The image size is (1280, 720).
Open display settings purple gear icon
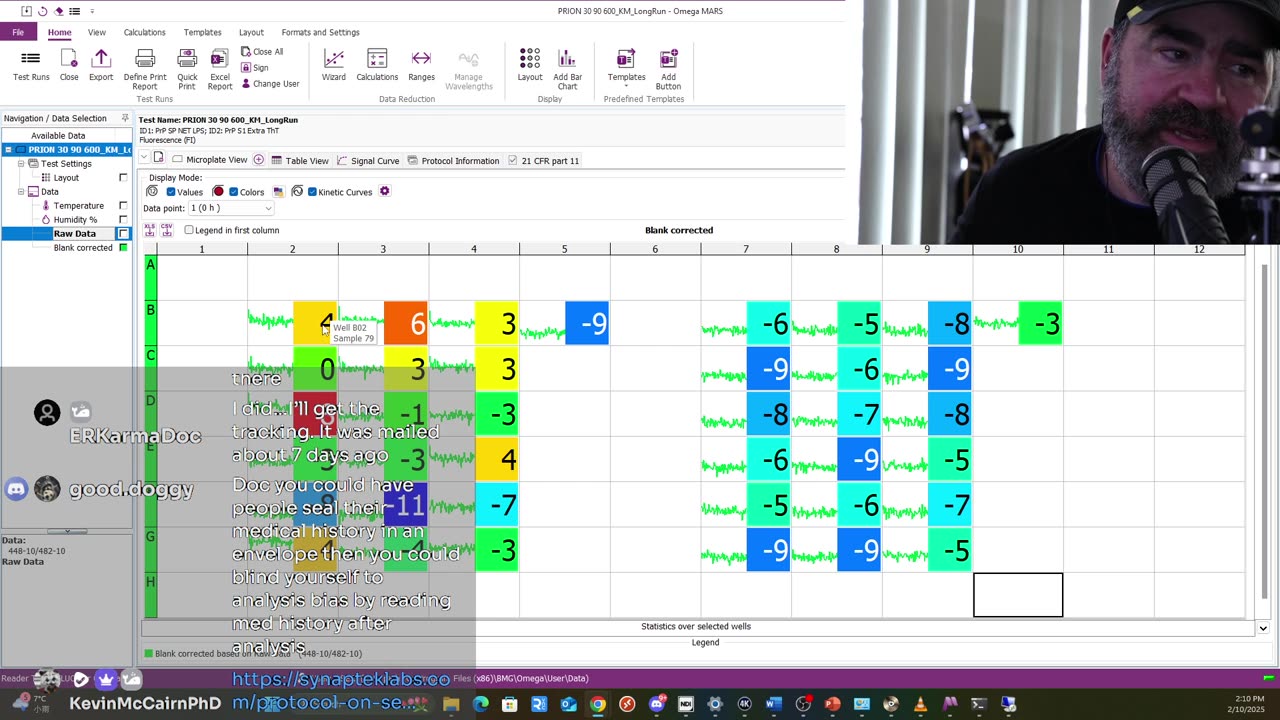pyautogui.click(x=384, y=192)
